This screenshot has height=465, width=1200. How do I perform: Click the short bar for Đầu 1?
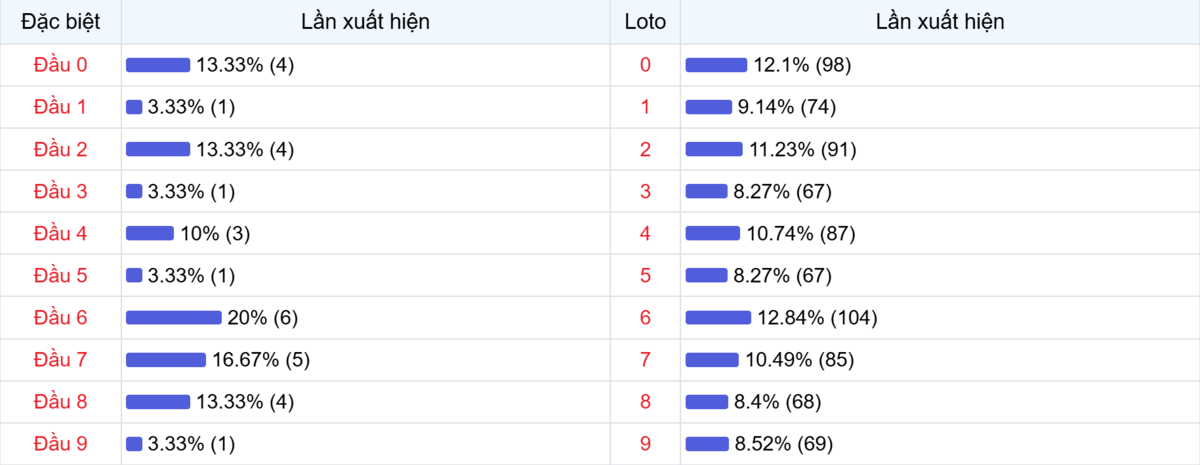(134, 107)
